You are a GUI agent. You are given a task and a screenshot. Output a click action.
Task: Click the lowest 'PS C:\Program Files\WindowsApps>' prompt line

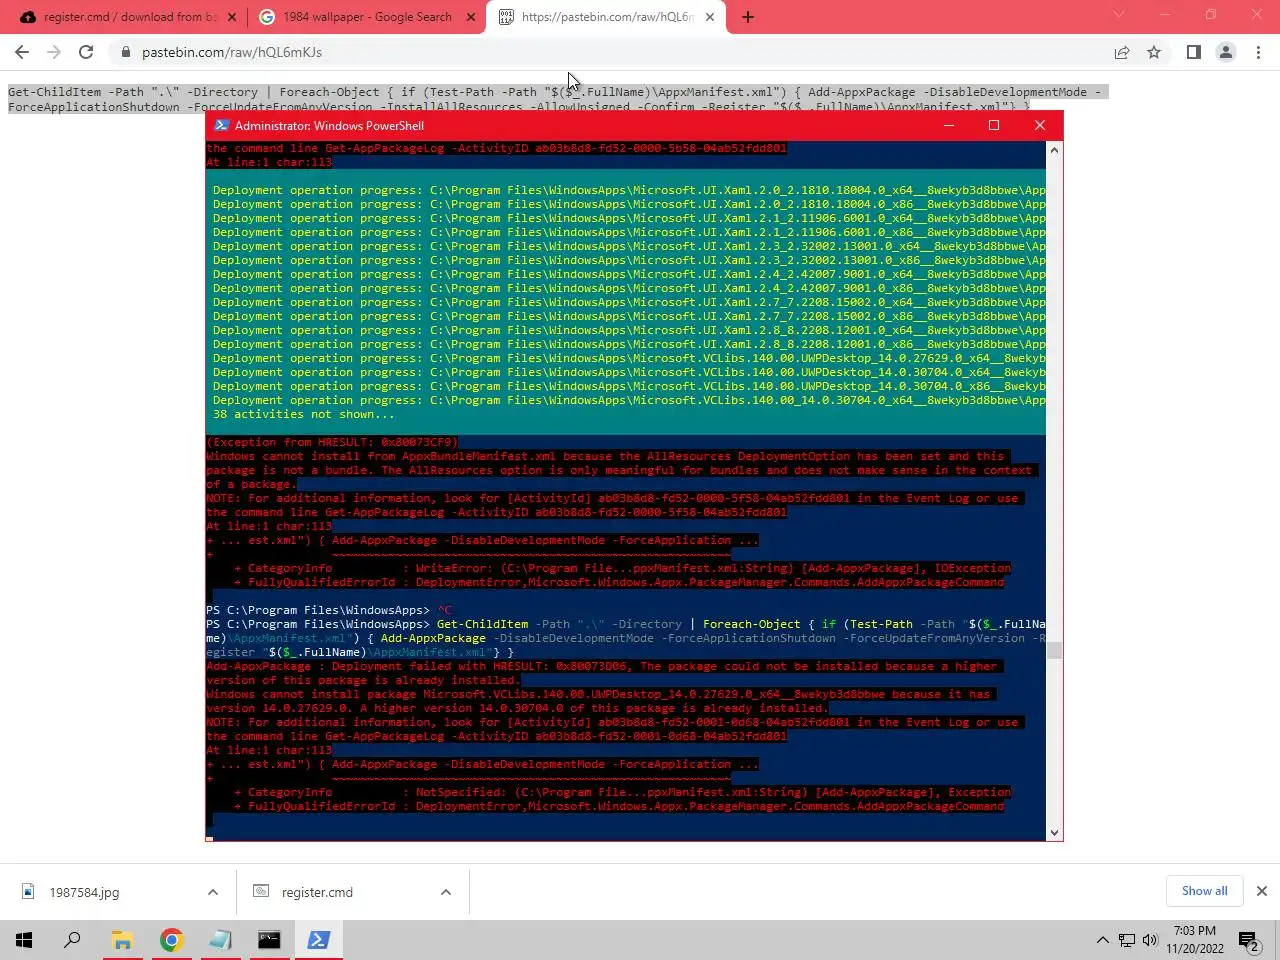click(317, 624)
